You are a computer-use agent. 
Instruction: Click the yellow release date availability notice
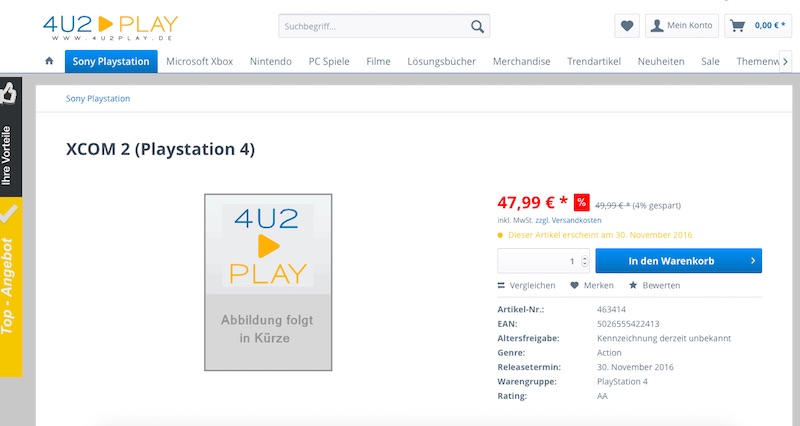[595, 235]
